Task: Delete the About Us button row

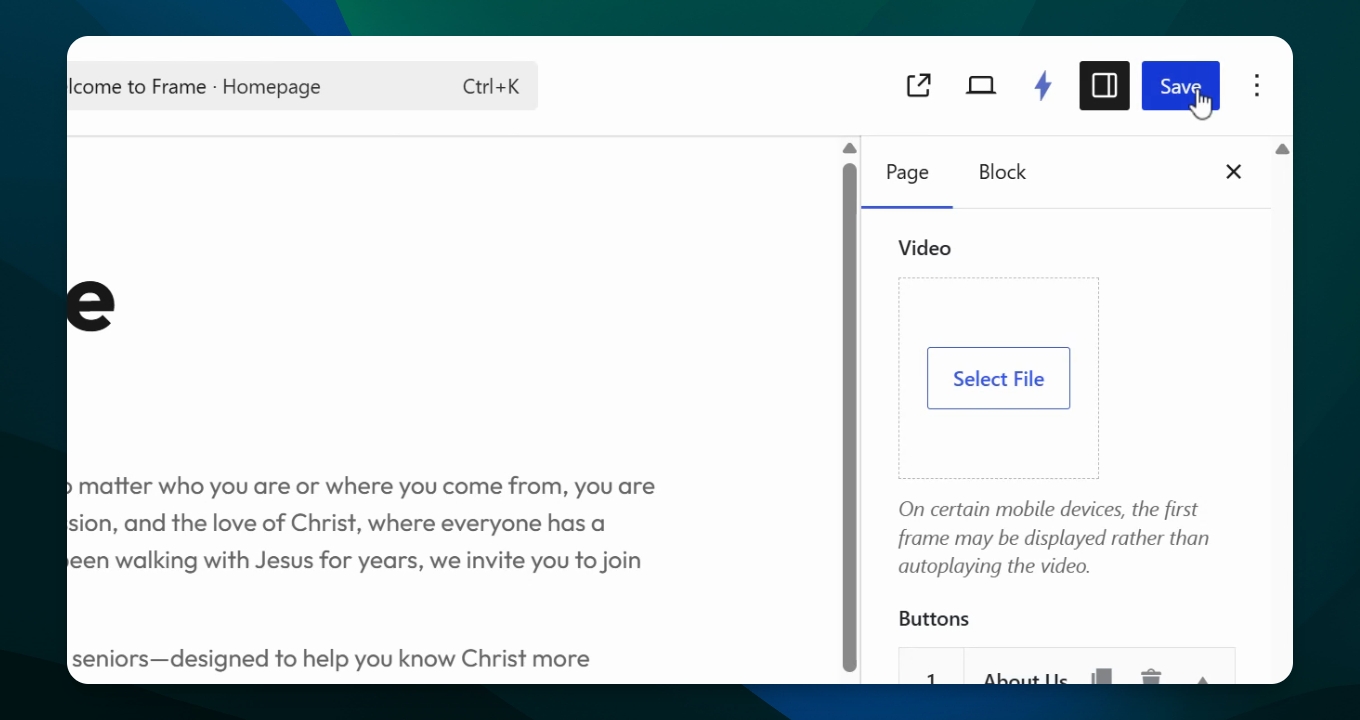Action: point(1151,678)
